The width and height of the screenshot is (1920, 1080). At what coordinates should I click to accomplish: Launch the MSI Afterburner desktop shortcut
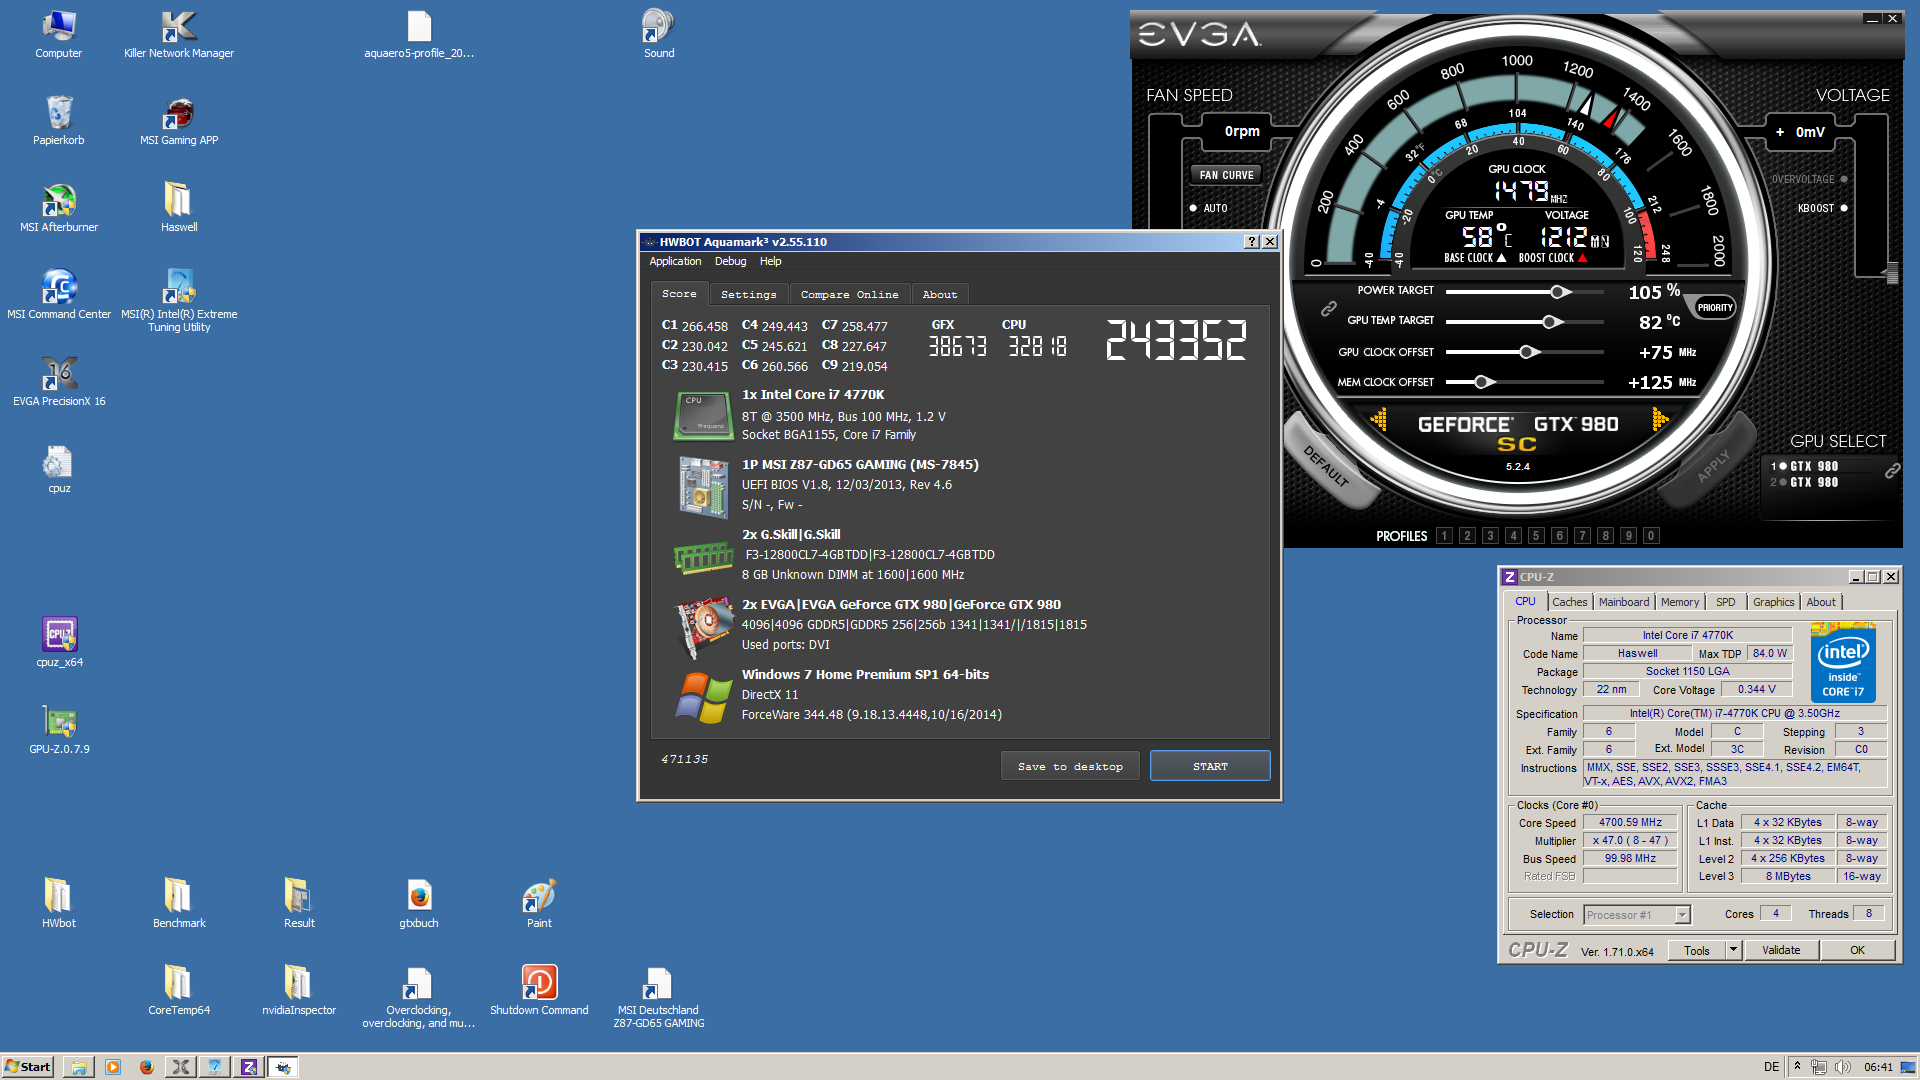[x=59, y=208]
